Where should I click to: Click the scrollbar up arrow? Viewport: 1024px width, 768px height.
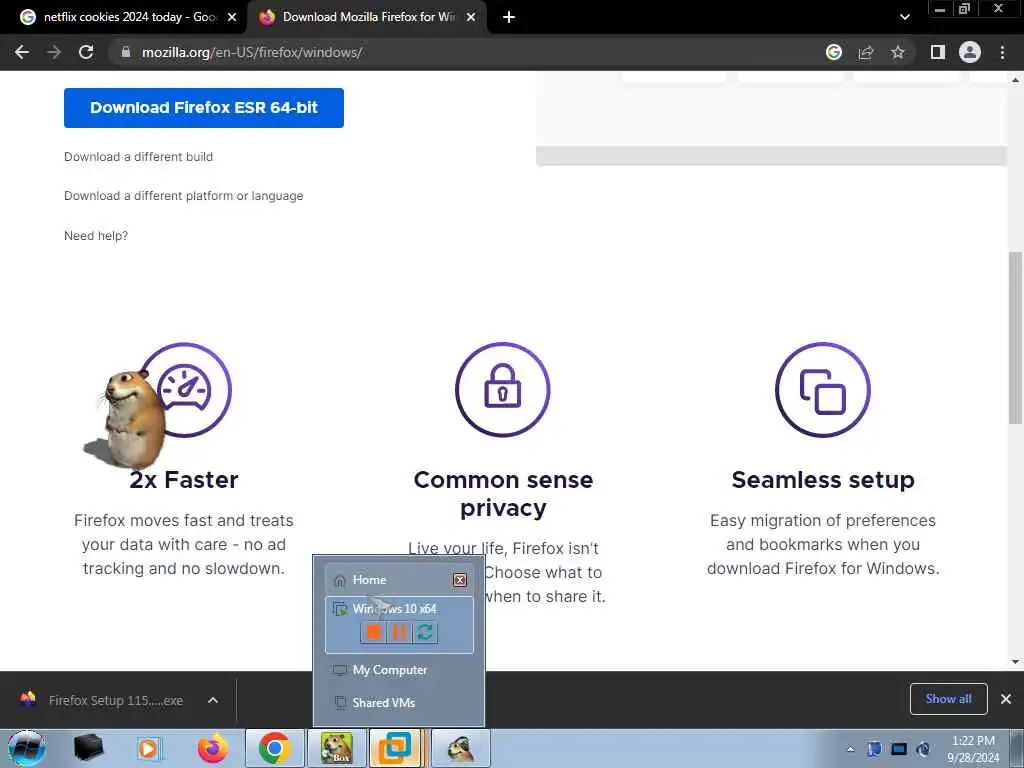tap(1015, 80)
